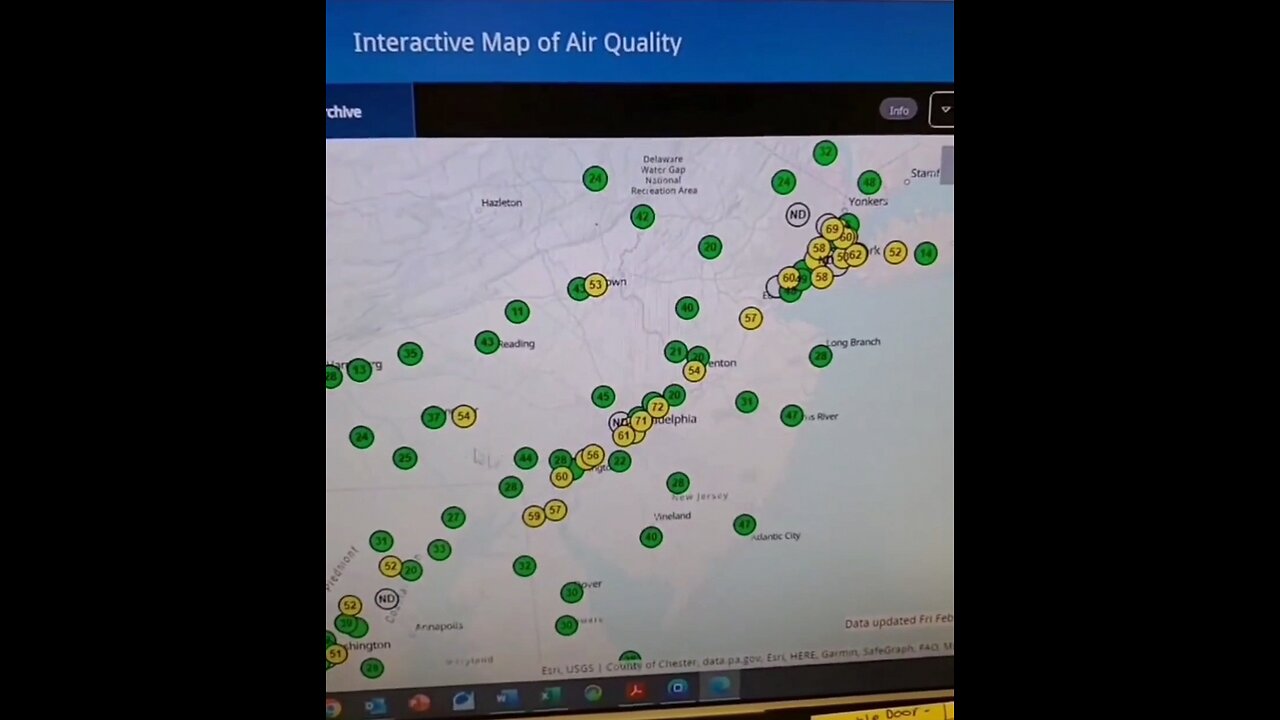The width and height of the screenshot is (1280, 720).
Task: Click green 30 marker at Dover
Action: click(x=572, y=592)
